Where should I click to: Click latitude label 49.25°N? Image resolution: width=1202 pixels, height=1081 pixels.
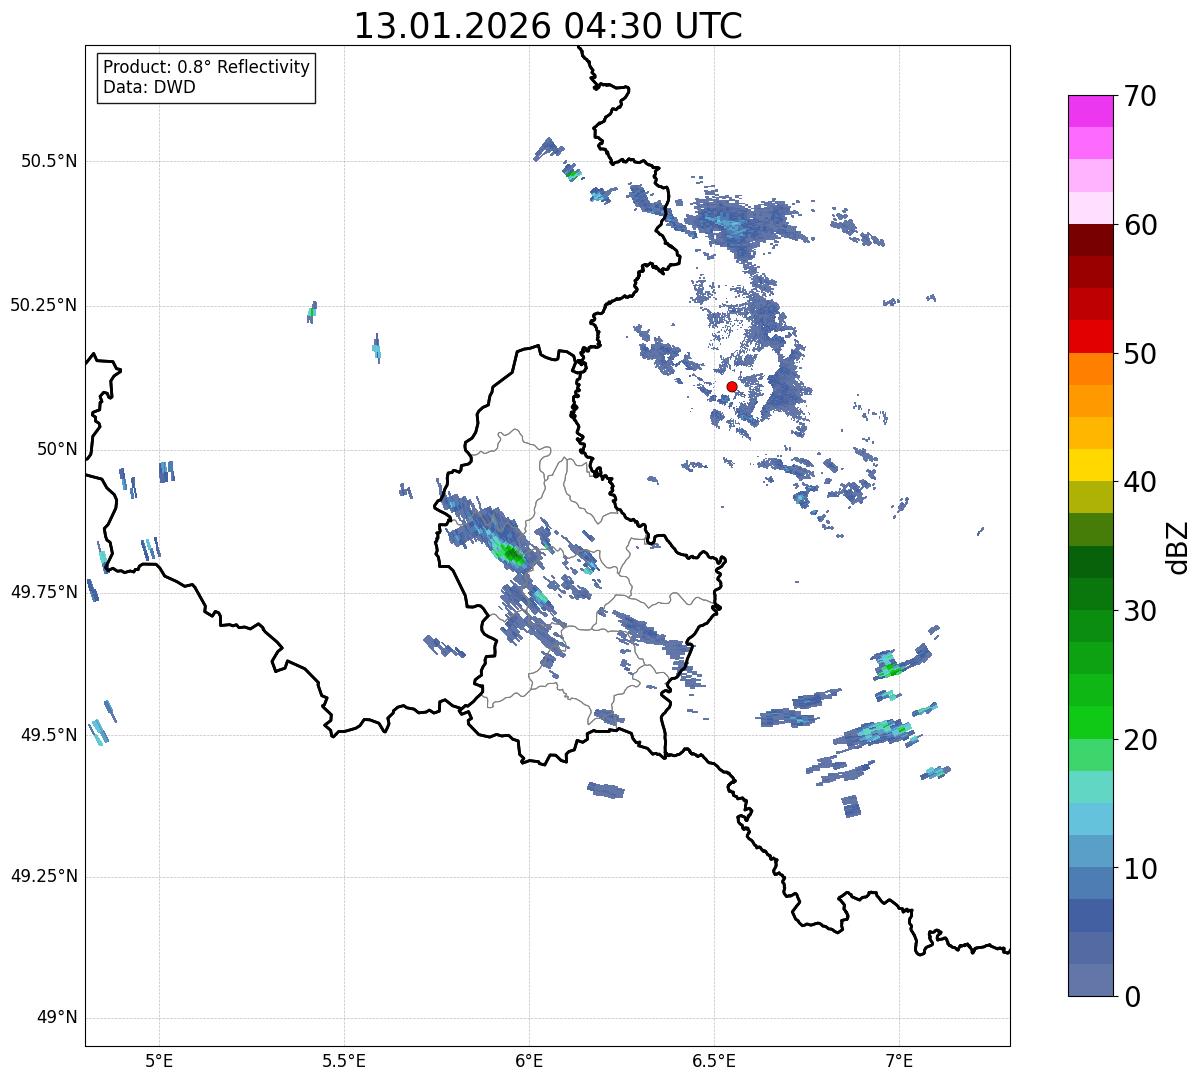pos(43,877)
